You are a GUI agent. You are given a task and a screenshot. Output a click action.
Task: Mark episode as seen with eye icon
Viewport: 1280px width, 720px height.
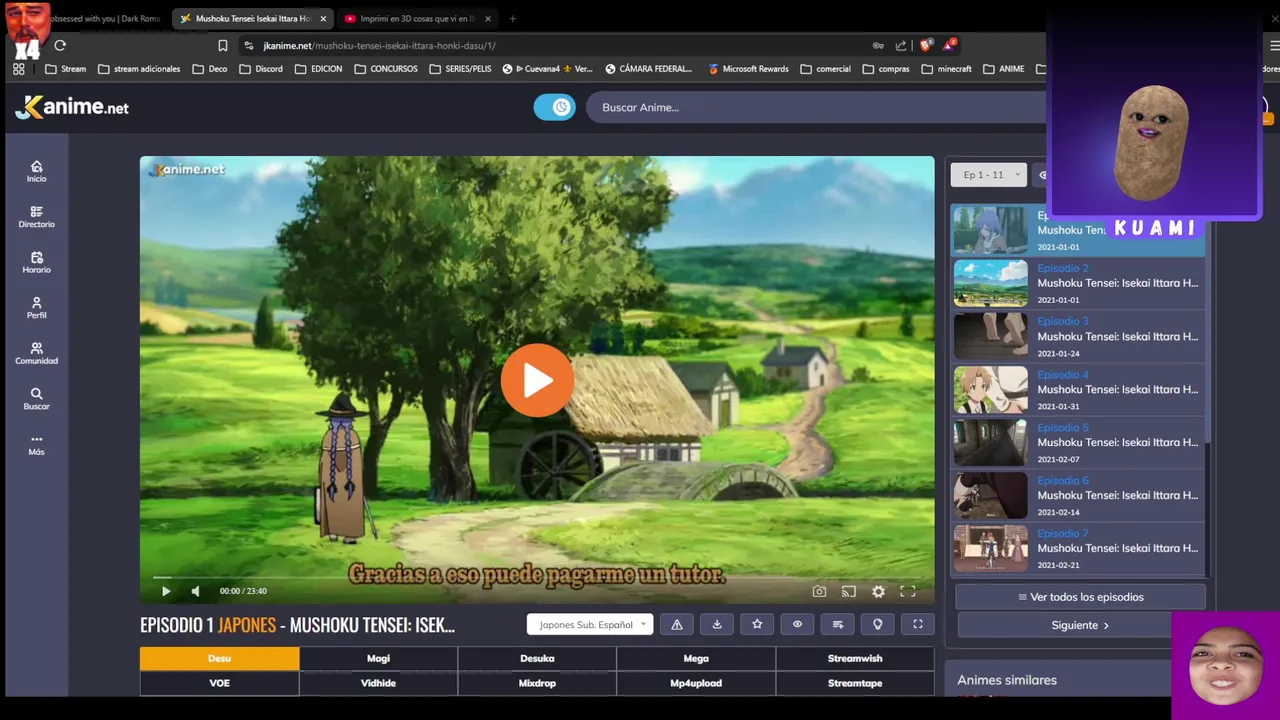click(797, 624)
